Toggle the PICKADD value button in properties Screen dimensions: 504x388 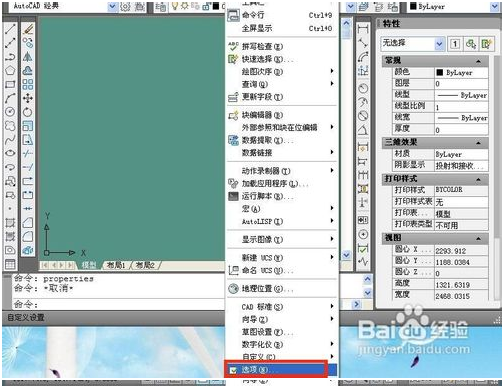coord(455,44)
